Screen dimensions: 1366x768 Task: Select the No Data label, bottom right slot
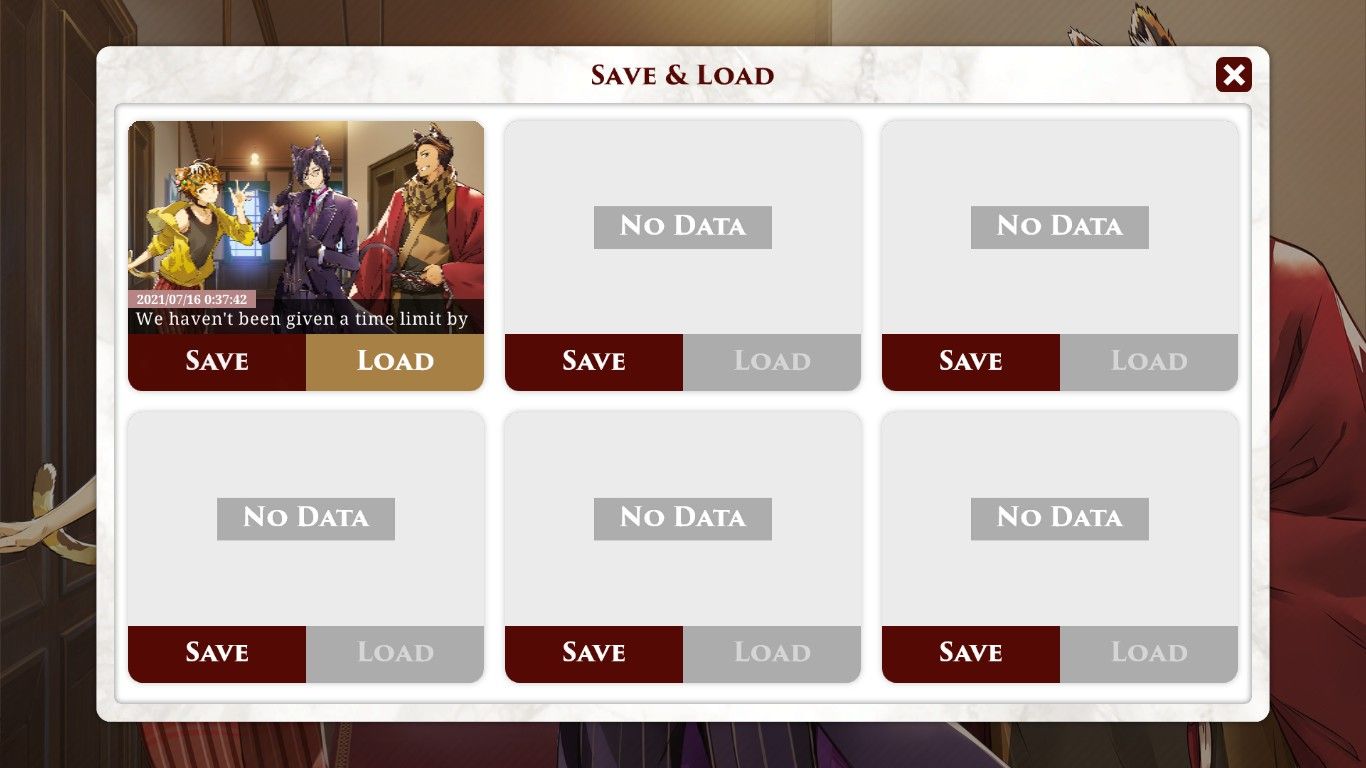pos(1060,519)
